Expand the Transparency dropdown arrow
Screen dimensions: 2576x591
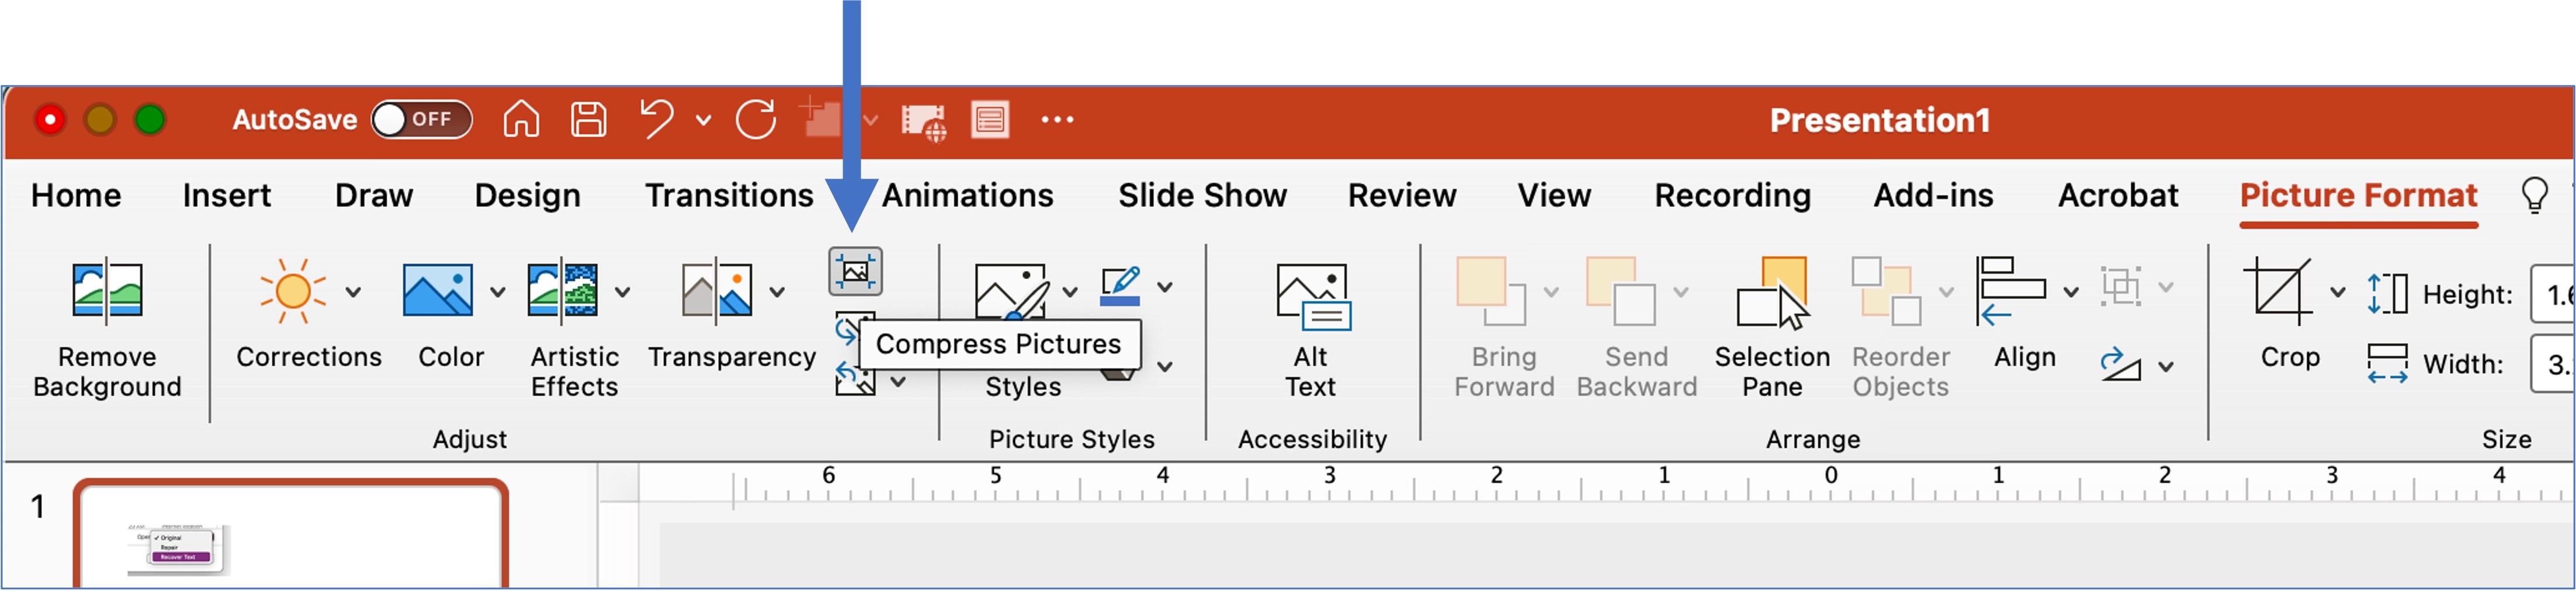click(x=777, y=292)
